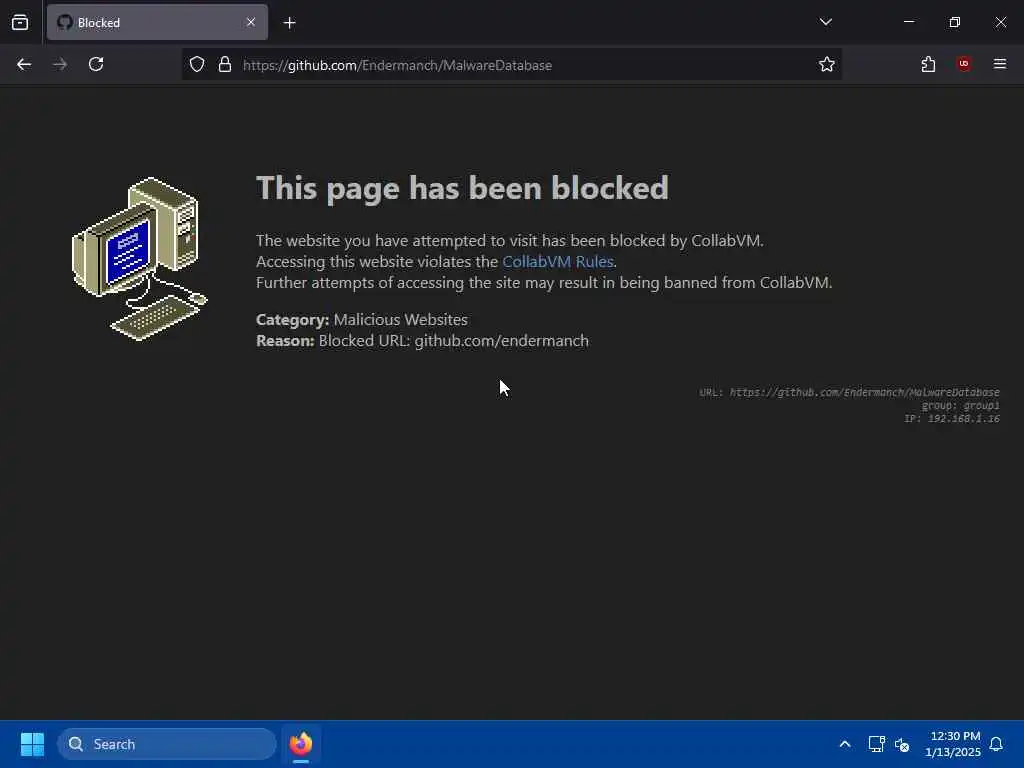1024x768 pixels.
Task: Click the Reason: Blocked URL line
Action: [x=423, y=340]
